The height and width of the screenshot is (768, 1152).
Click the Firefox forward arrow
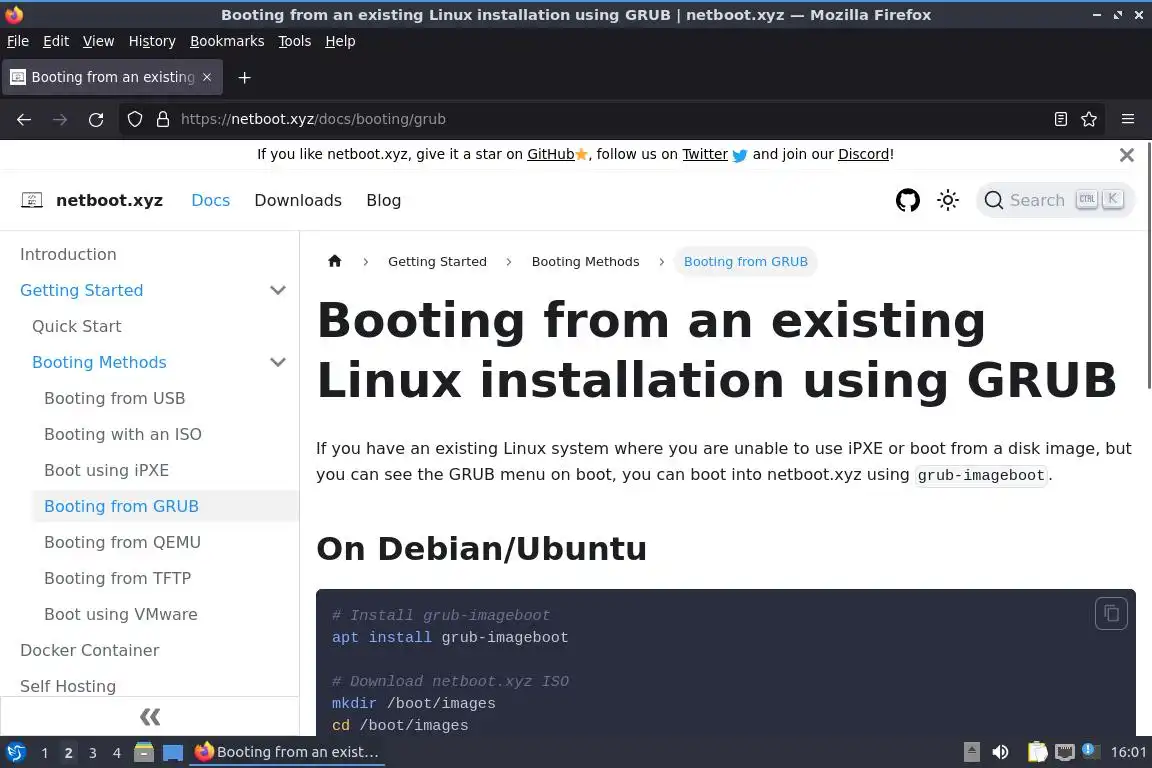pyautogui.click(x=60, y=119)
